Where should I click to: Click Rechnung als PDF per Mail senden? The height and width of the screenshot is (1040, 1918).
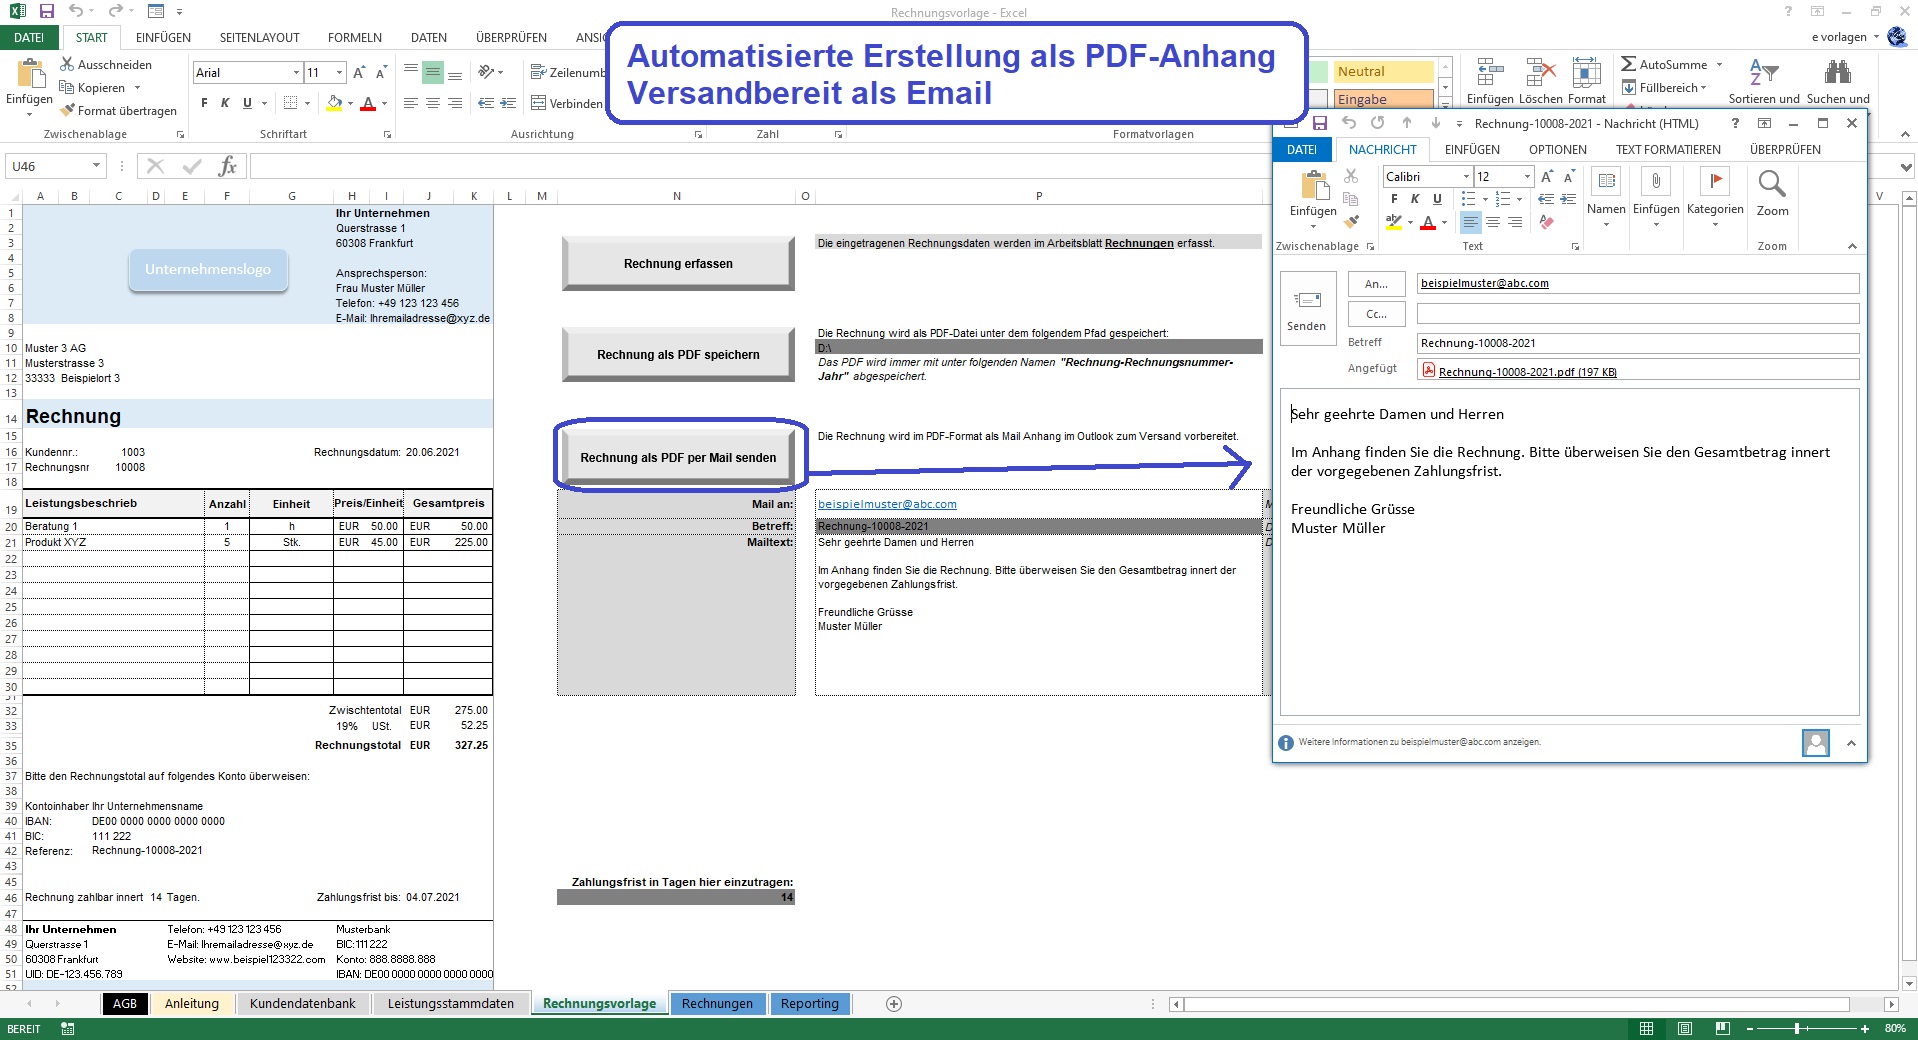(x=678, y=457)
